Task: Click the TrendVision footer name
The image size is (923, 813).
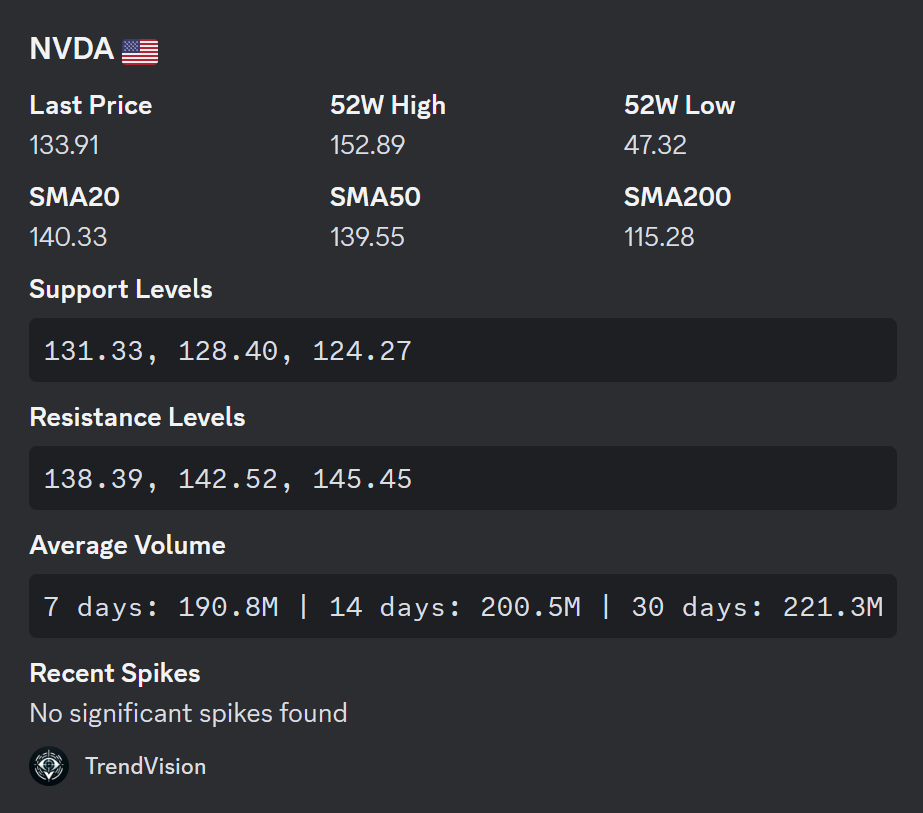Action: (145, 766)
